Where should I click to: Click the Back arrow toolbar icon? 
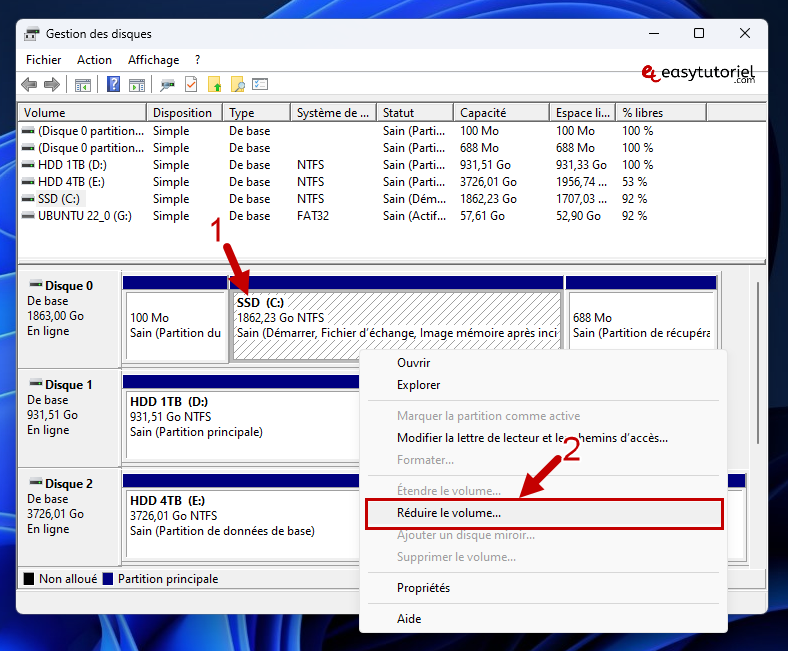[29, 84]
